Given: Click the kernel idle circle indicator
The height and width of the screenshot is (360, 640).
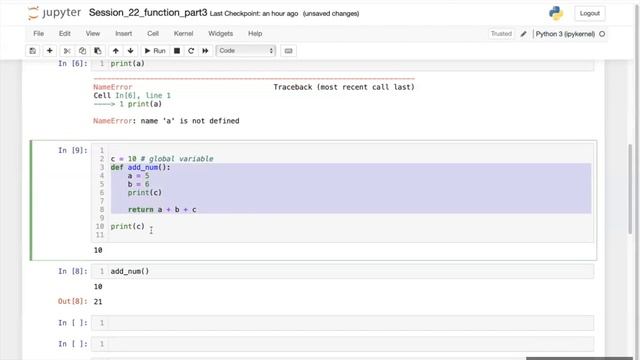Looking at the screenshot, I should pos(602,34).
